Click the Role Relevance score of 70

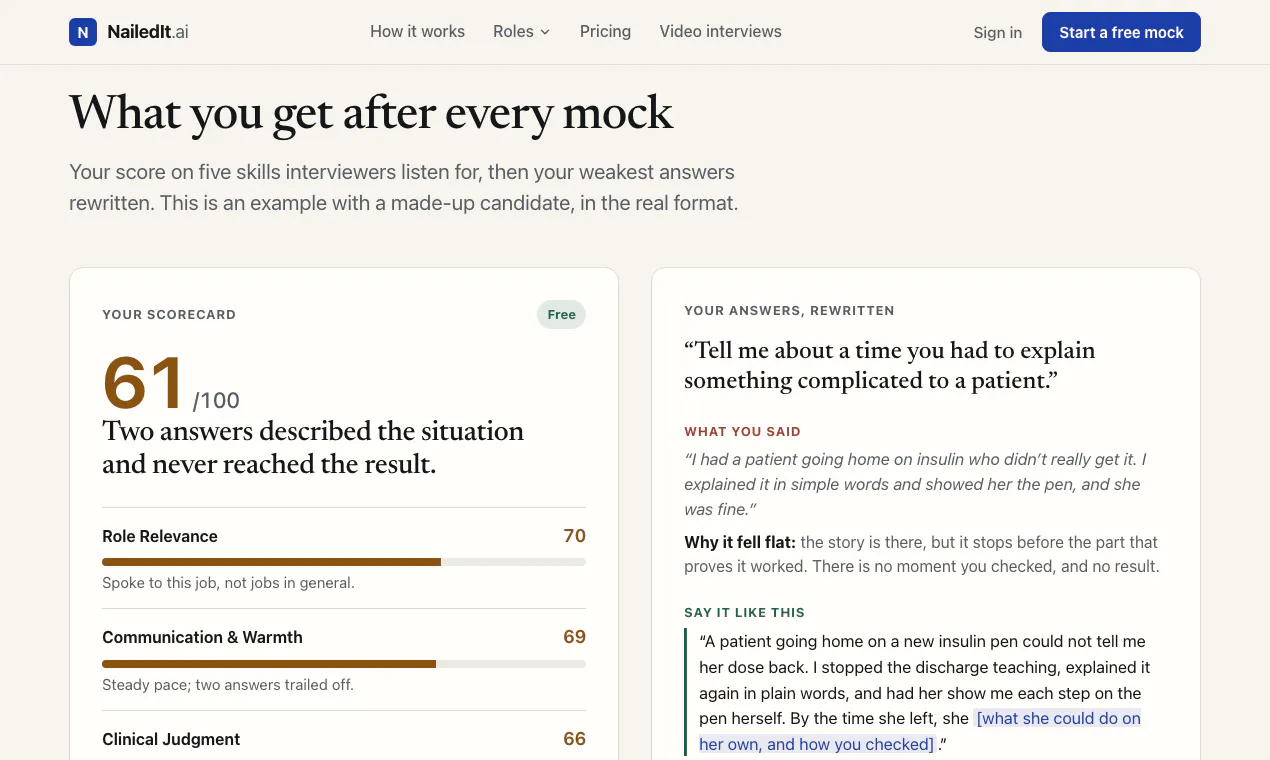coord(574,536)
